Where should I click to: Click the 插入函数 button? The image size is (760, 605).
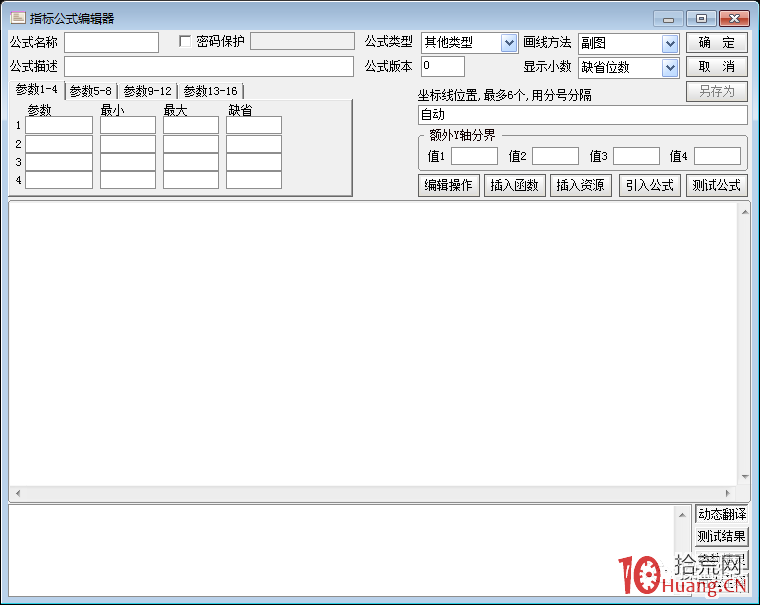515,185
